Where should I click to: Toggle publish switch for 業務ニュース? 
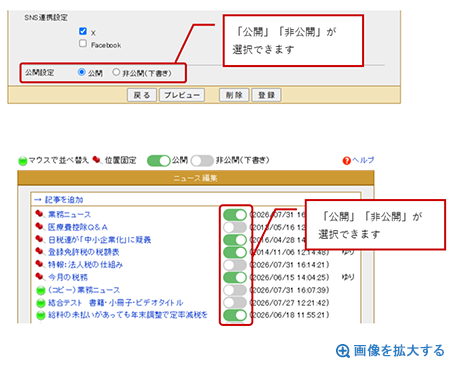pos(235,215)
